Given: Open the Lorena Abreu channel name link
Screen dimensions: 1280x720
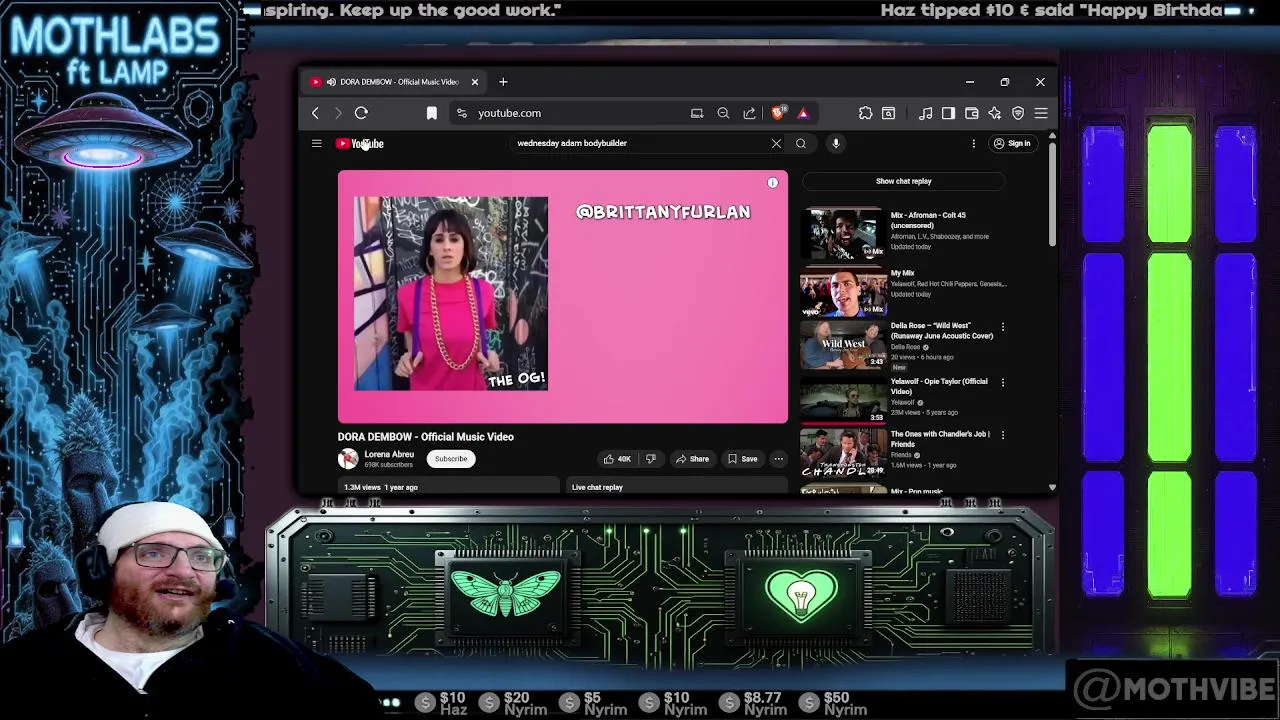Looking at the screenshot, I should point(389,454).
